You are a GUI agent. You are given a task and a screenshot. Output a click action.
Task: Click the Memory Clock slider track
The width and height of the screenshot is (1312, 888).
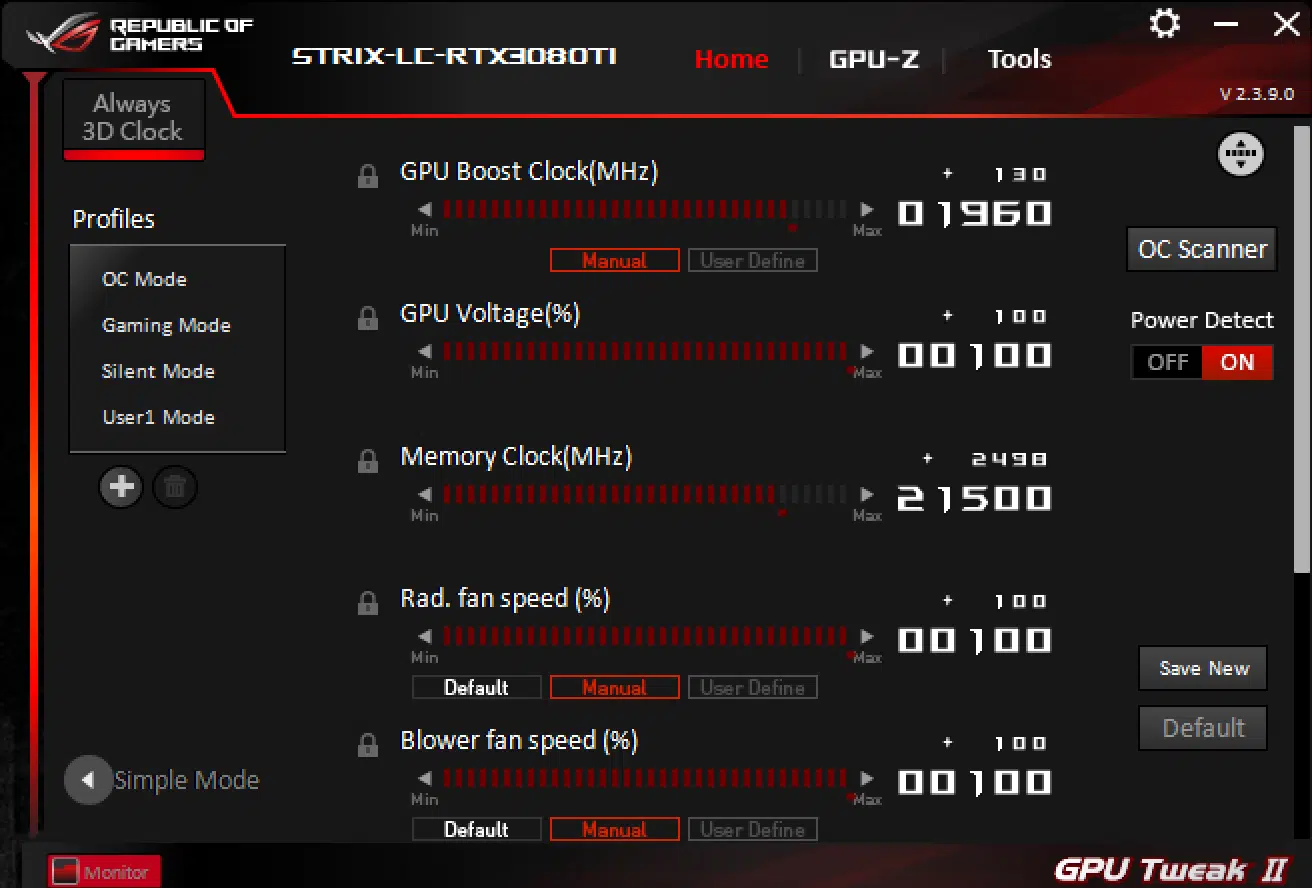click(645, 495)
